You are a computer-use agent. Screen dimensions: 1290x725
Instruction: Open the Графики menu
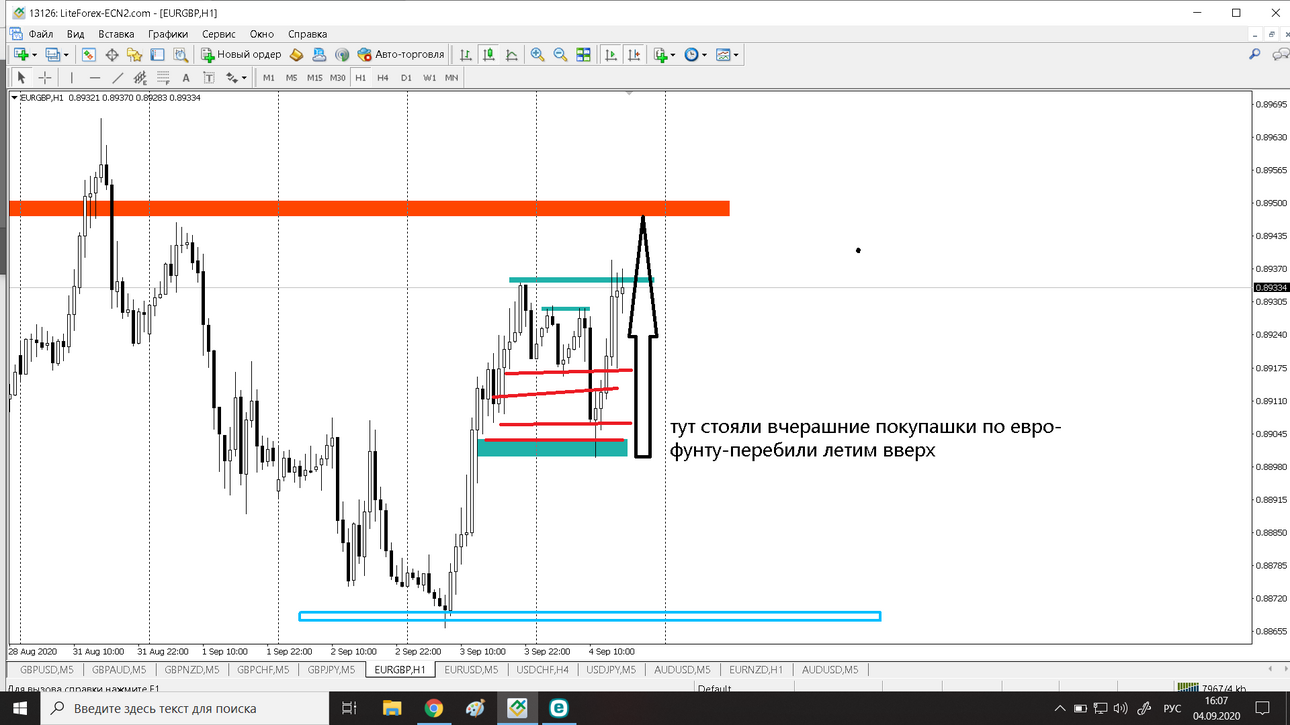(x=168, y=34)
